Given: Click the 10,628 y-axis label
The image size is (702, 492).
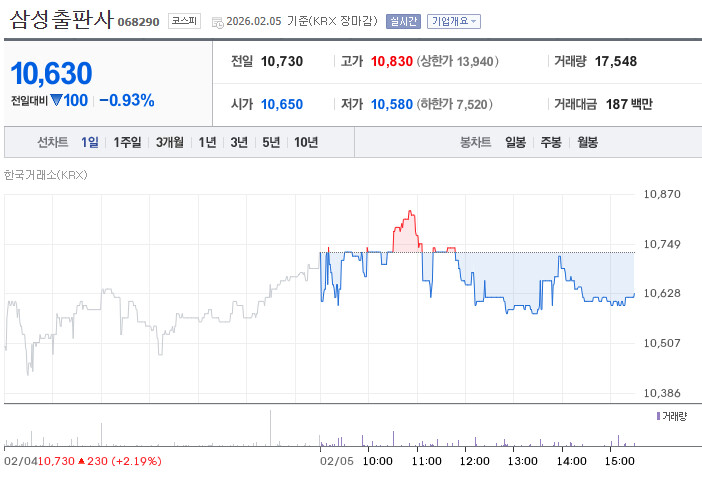Looking at the screenshot, I should point(662,293).
